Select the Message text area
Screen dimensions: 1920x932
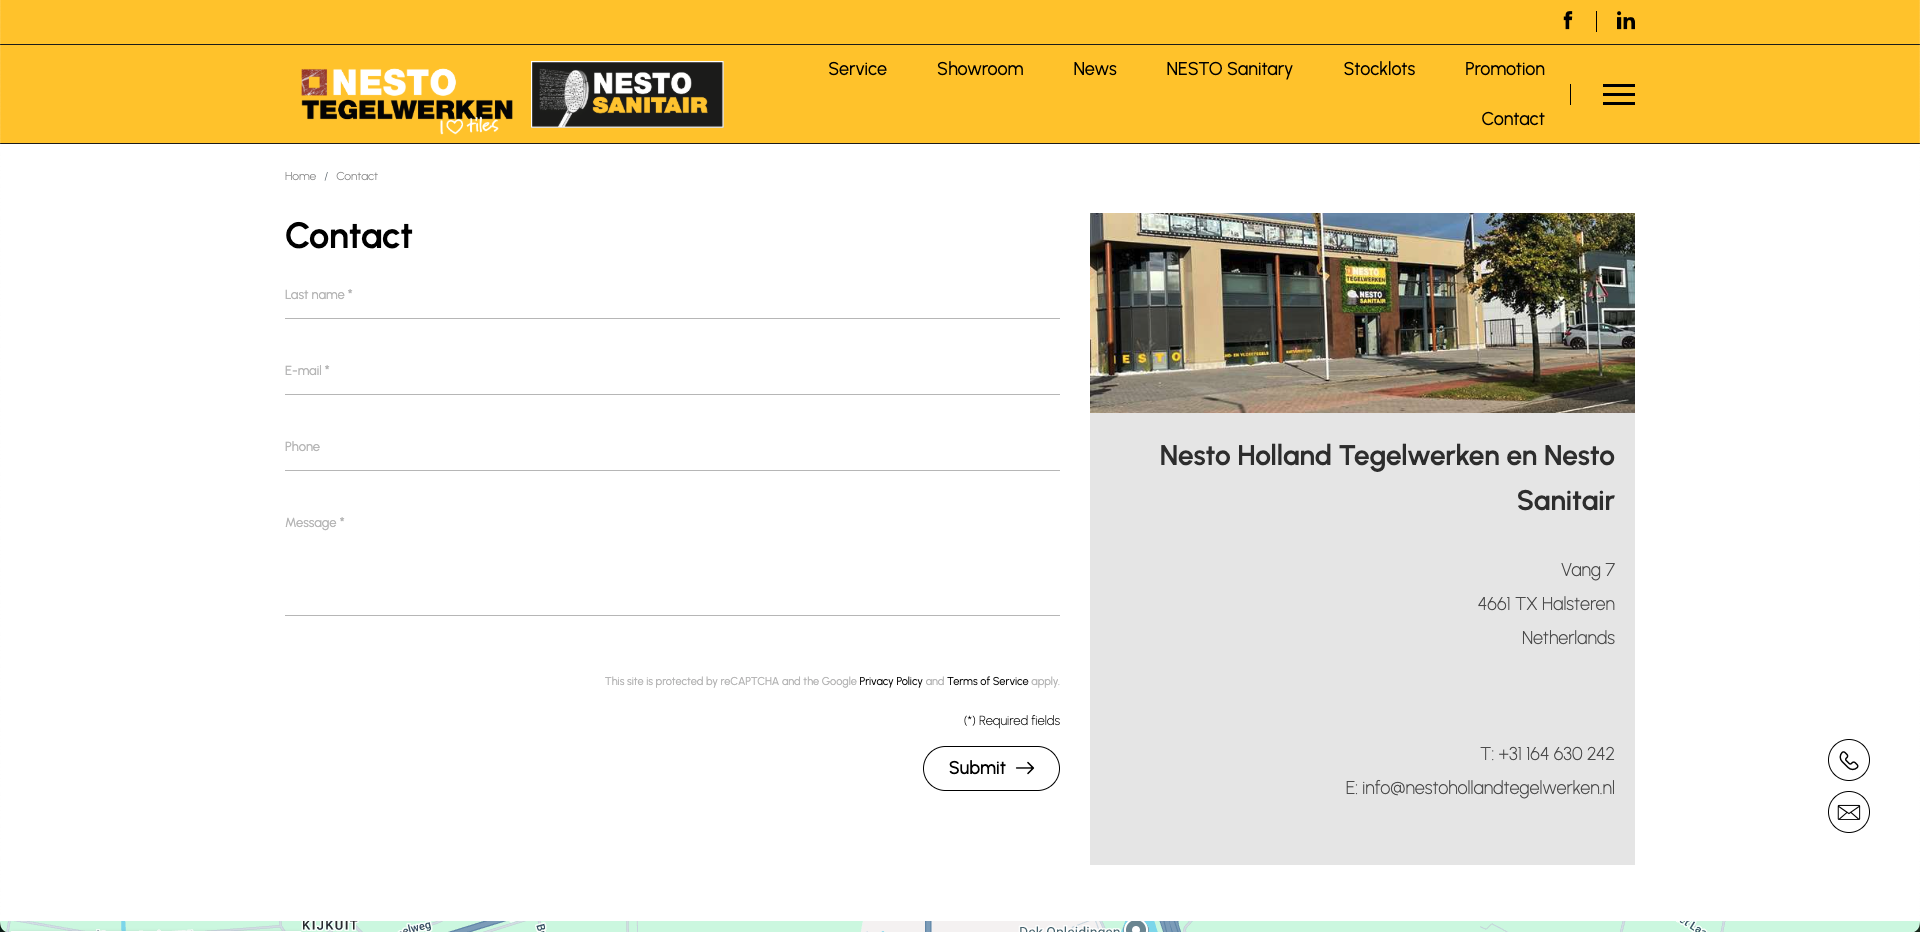point(671,562)
